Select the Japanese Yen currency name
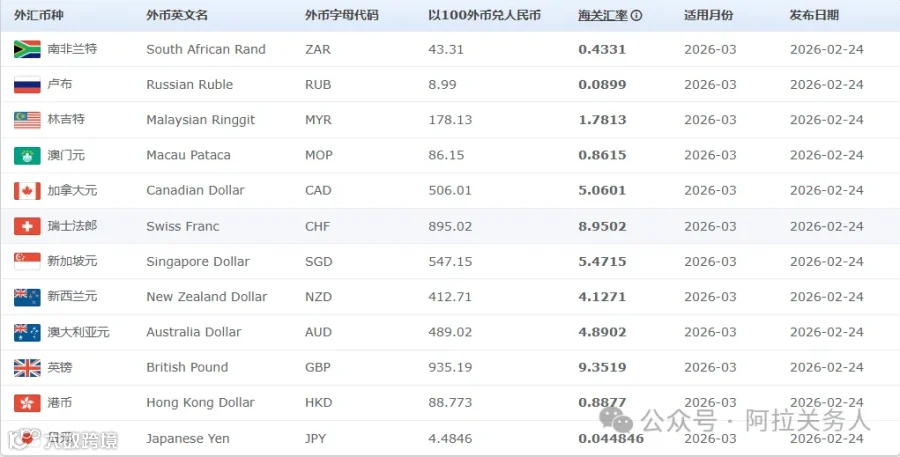The image size is (900, 457). point(188,439)
